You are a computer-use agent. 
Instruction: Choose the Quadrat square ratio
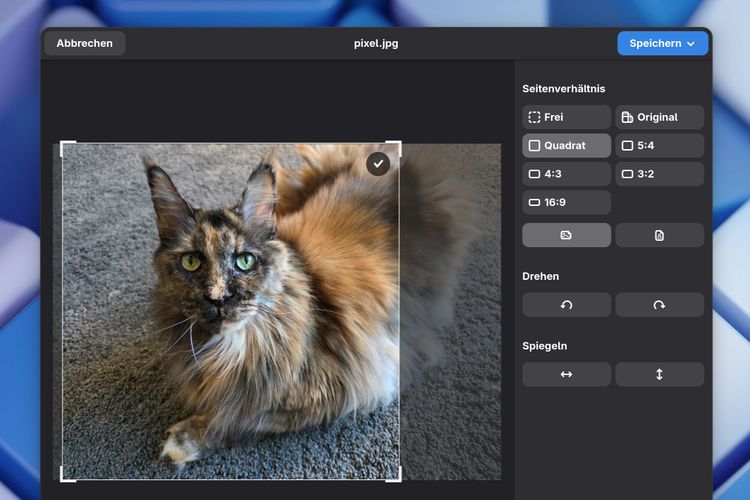566,145
